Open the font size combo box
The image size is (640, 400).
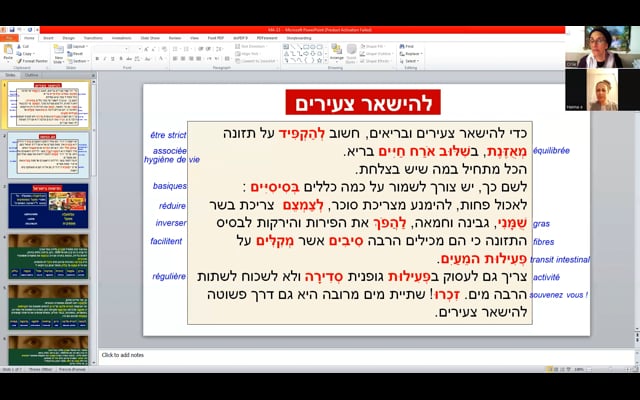coord(136,49)
